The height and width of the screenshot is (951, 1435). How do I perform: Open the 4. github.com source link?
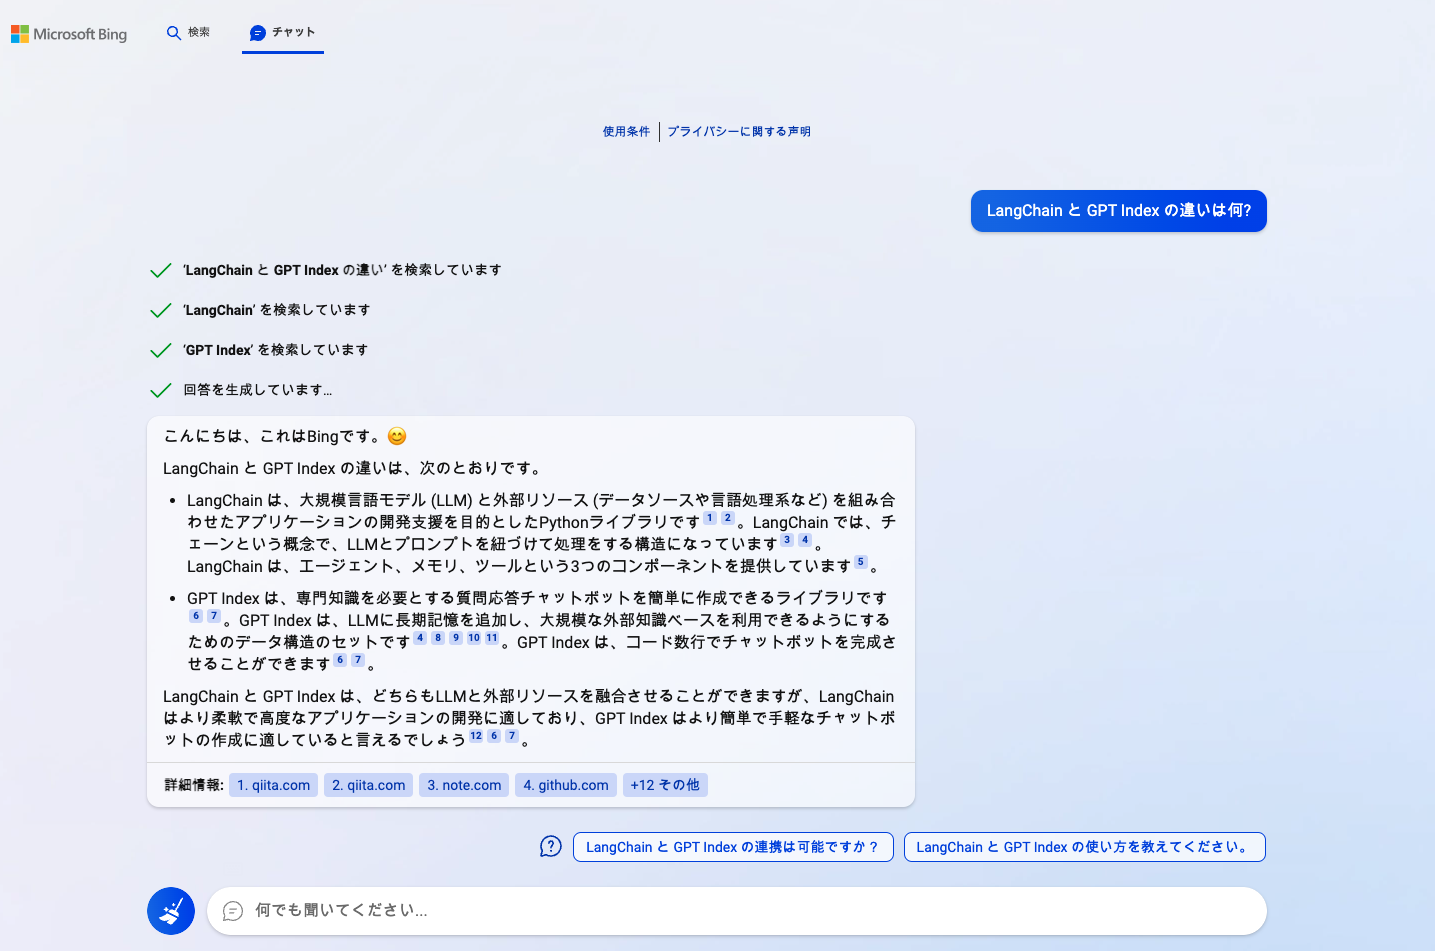coord(565,785)
